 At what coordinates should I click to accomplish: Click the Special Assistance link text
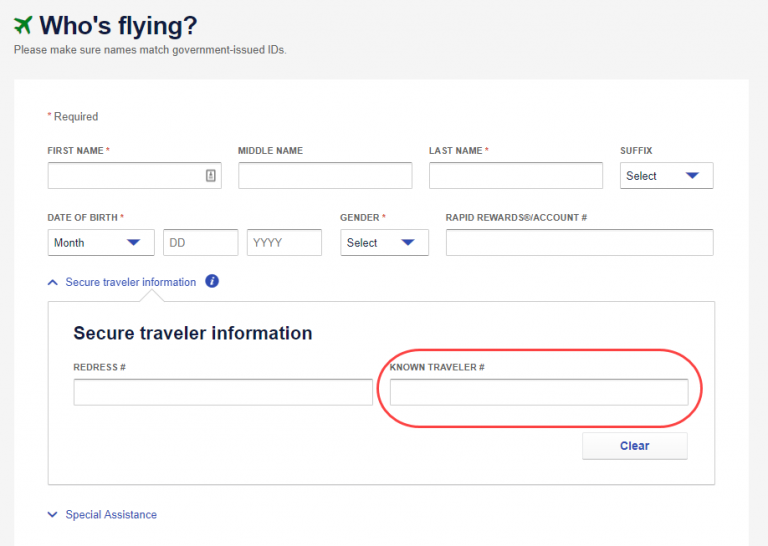pyautogui.click(x=111, y=515)
